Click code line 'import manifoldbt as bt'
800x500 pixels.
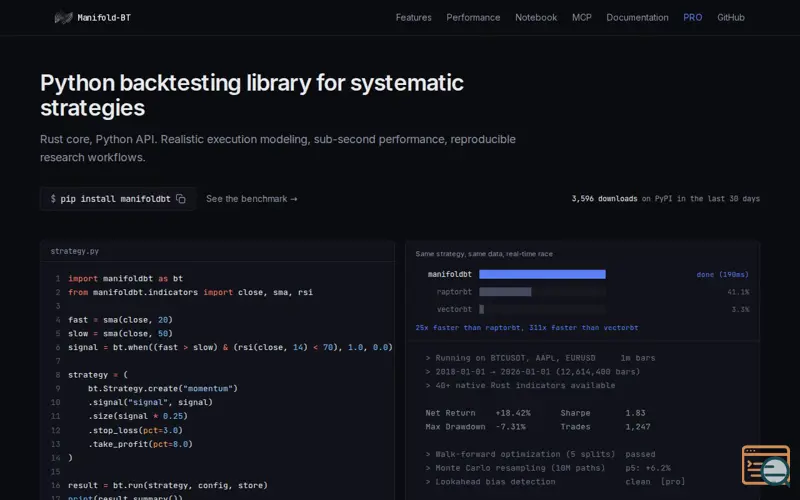click(125, 279)
